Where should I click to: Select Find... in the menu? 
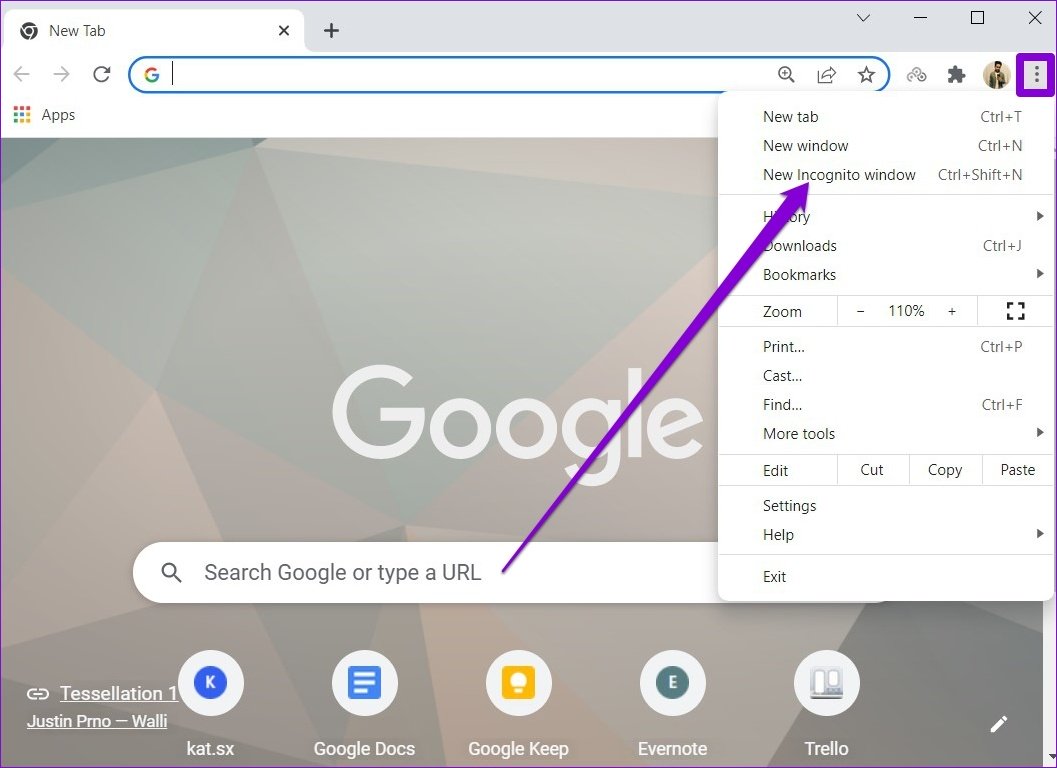[x=886, y=405]
